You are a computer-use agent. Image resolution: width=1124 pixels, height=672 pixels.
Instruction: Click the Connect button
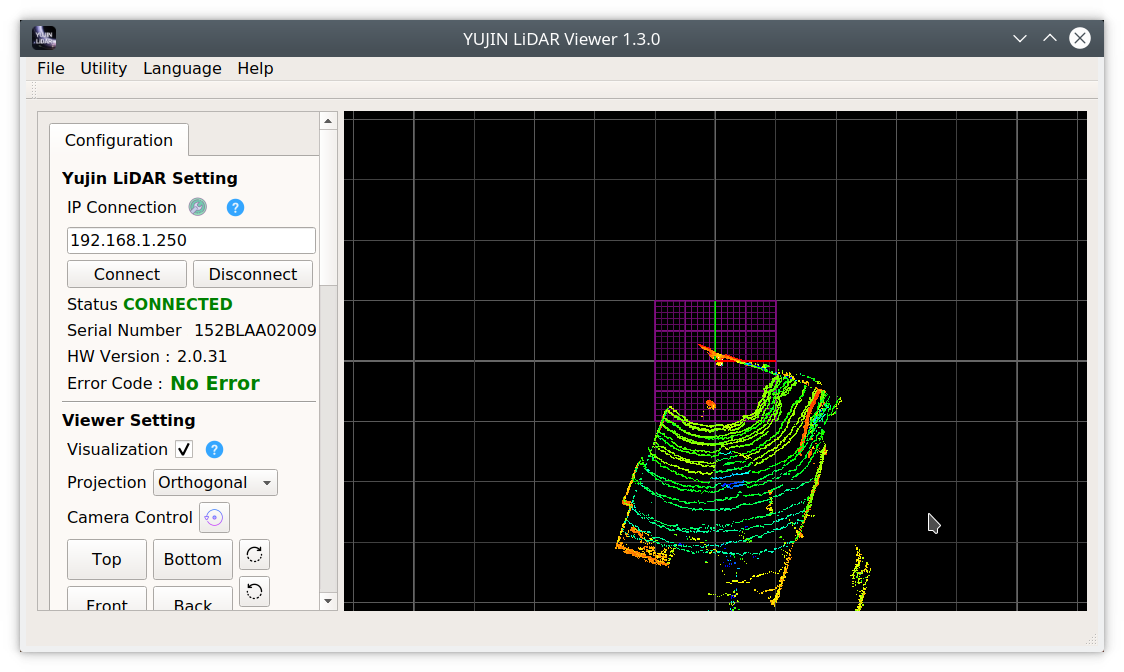pos(127,274)
